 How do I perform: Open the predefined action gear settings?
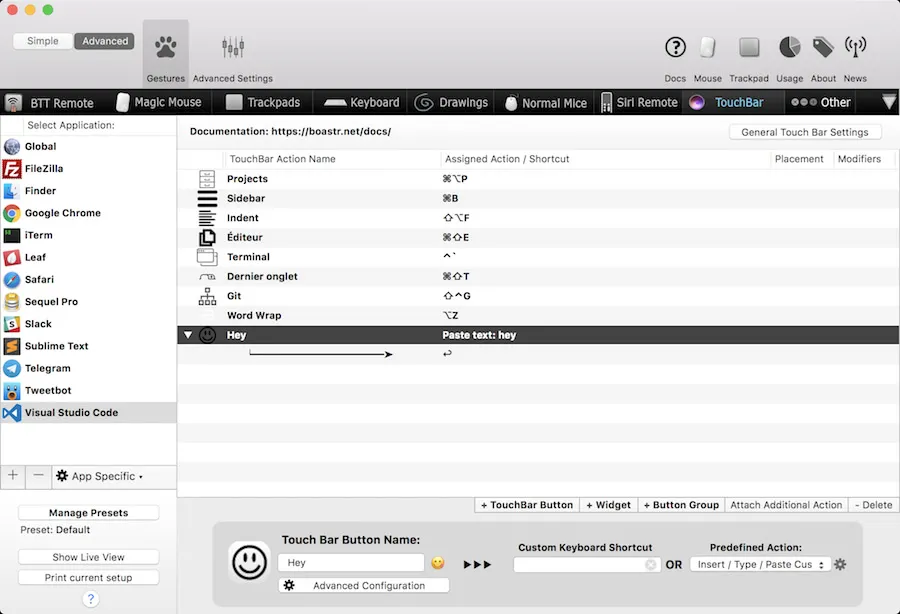[x=840, y=564]
